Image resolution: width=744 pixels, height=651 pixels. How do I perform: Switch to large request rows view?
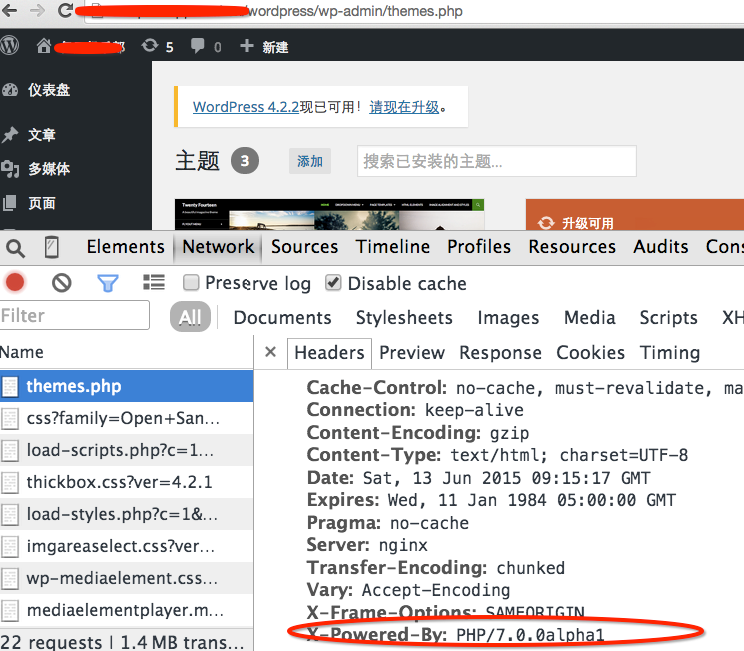153,283
